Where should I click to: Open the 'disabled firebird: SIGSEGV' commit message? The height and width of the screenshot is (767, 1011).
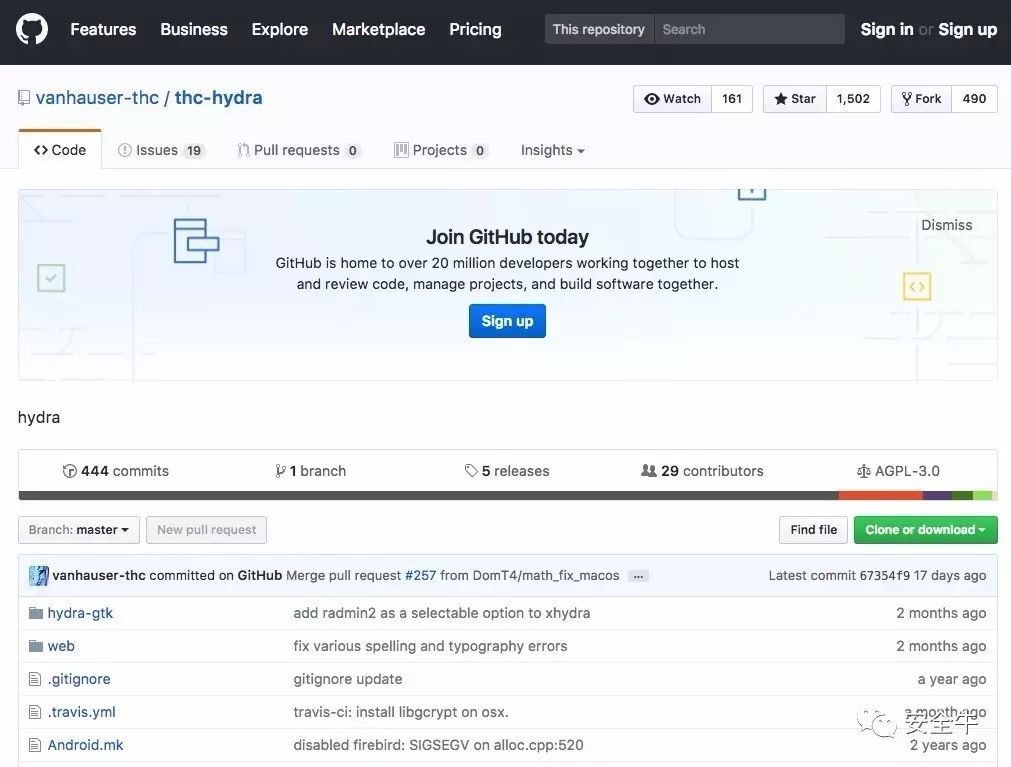click(x=438, y=745)
